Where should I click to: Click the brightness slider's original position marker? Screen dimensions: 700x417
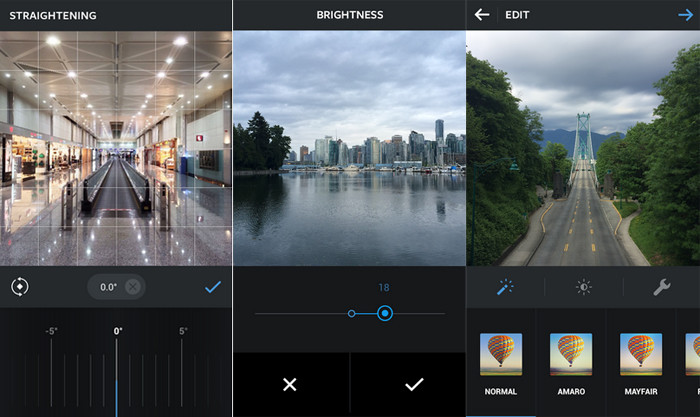351,314
